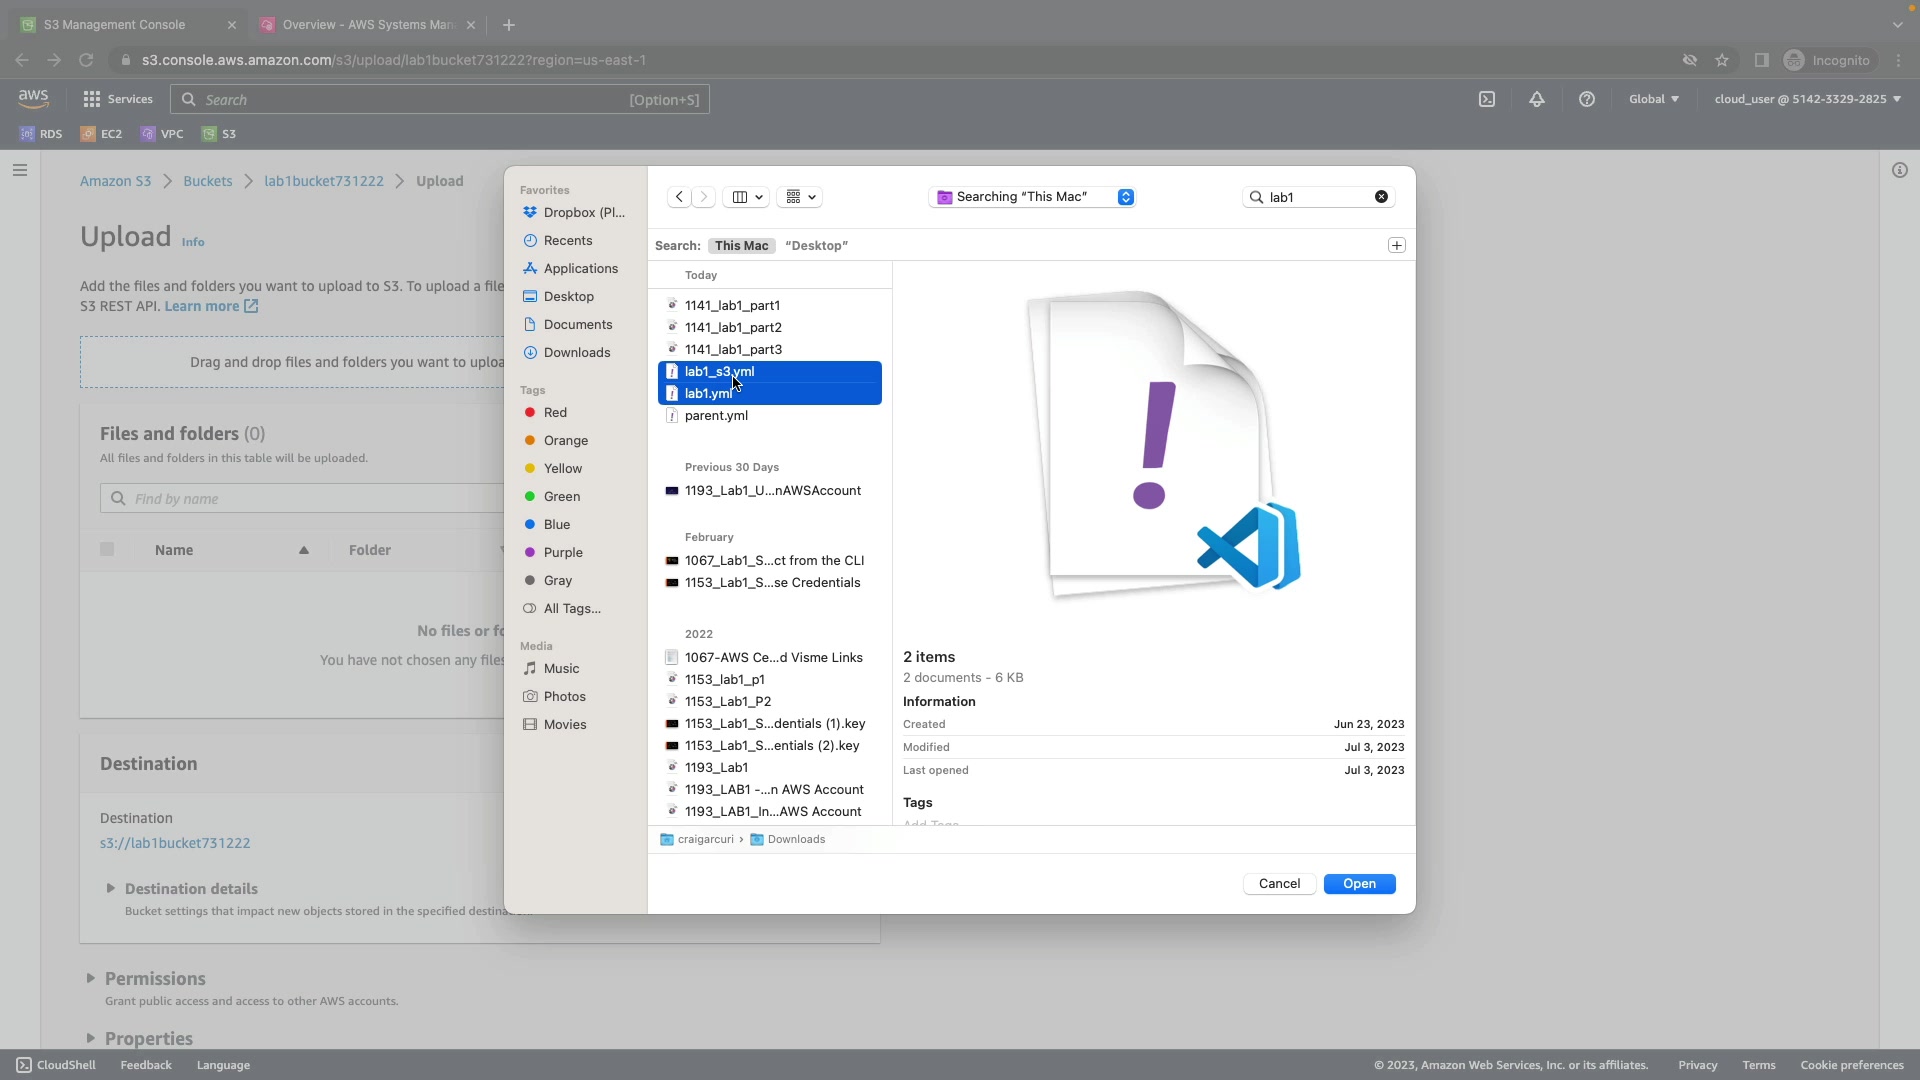This screenshot has height=1080, width=1920.
Task: Select the "This Mac" search scope
Action: 741,246
